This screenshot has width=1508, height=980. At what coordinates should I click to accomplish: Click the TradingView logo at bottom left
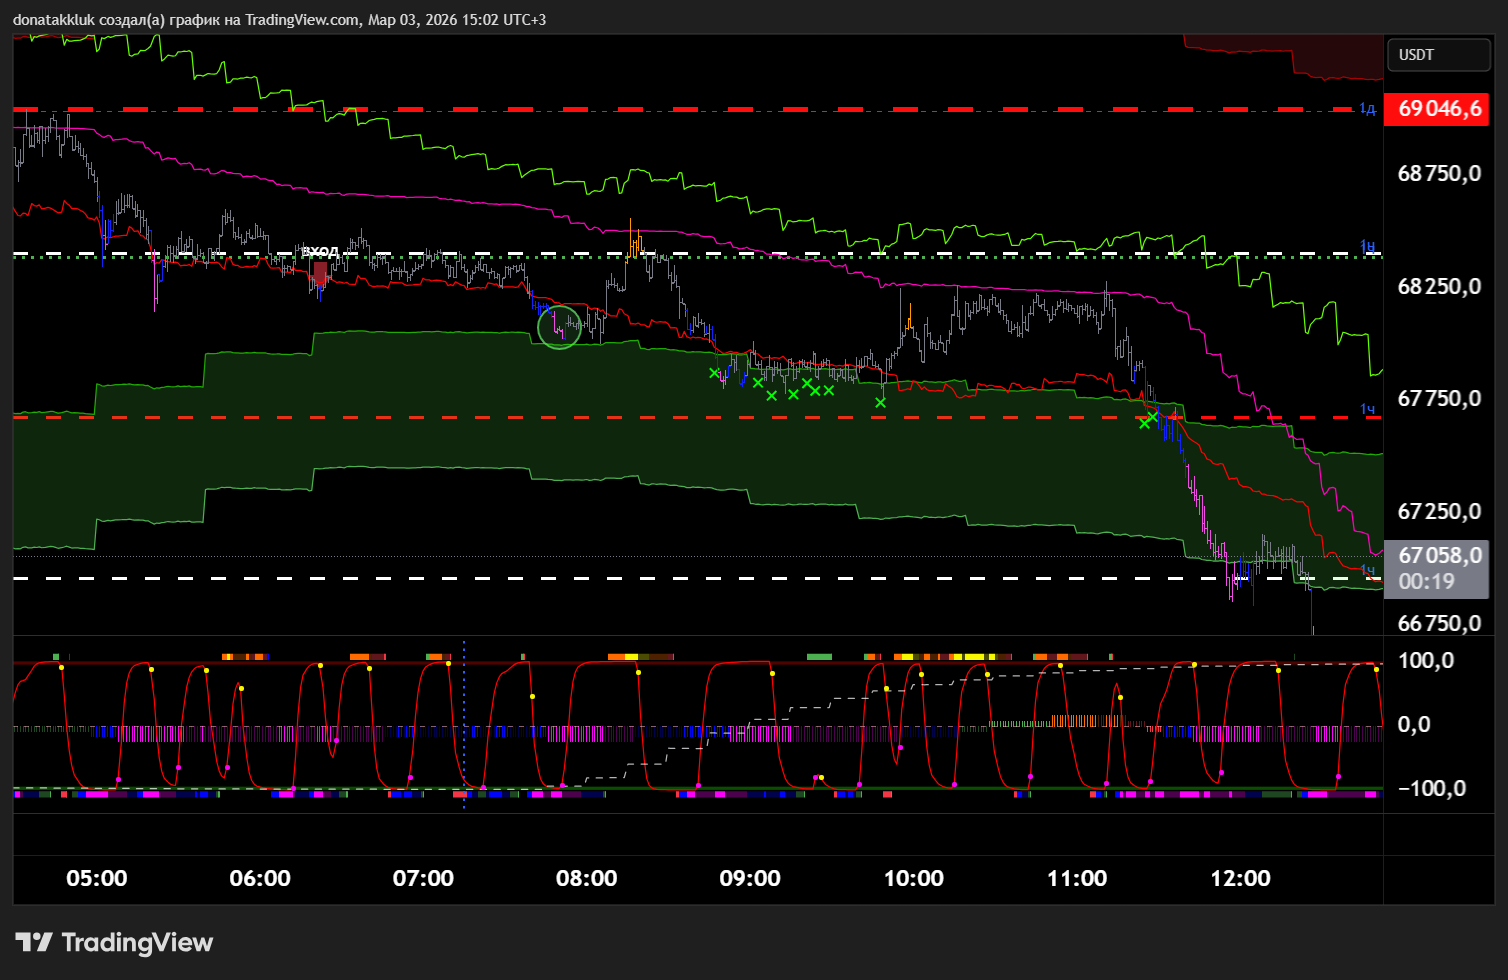(114, 942)
